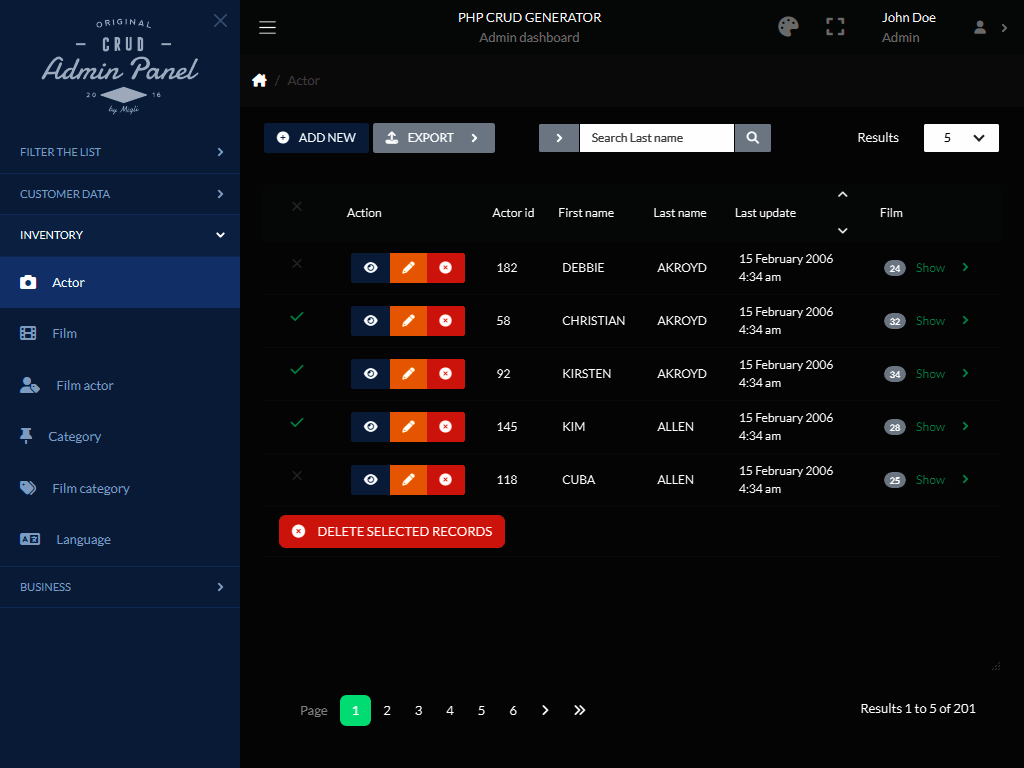Deselect the checked CHRISTIAN row
The width and height of the screenshot is (1024, 768).
coord(297,317)
